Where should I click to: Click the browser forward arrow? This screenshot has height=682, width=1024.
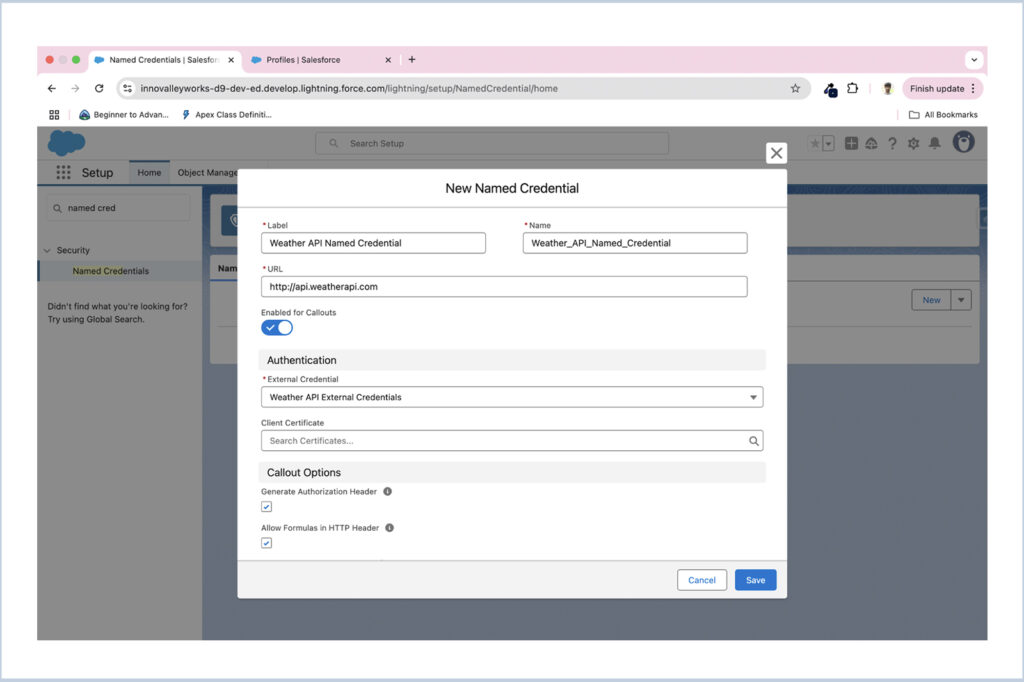(75, 88)
